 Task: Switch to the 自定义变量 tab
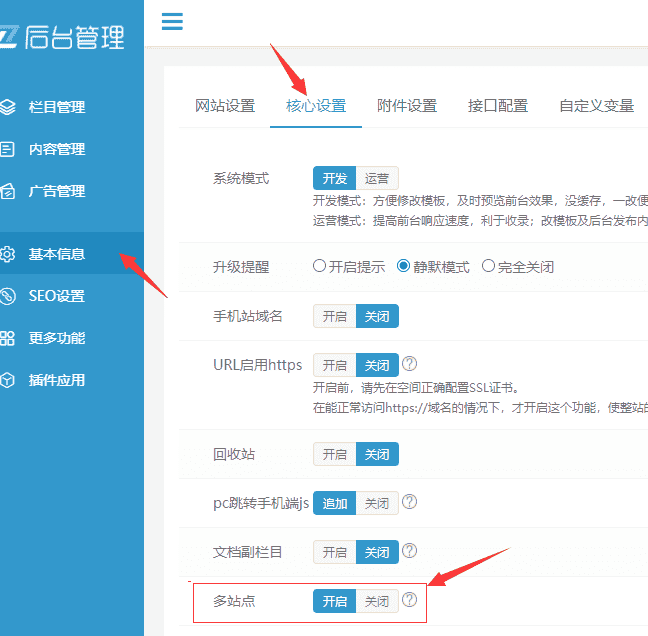point(596,106)
